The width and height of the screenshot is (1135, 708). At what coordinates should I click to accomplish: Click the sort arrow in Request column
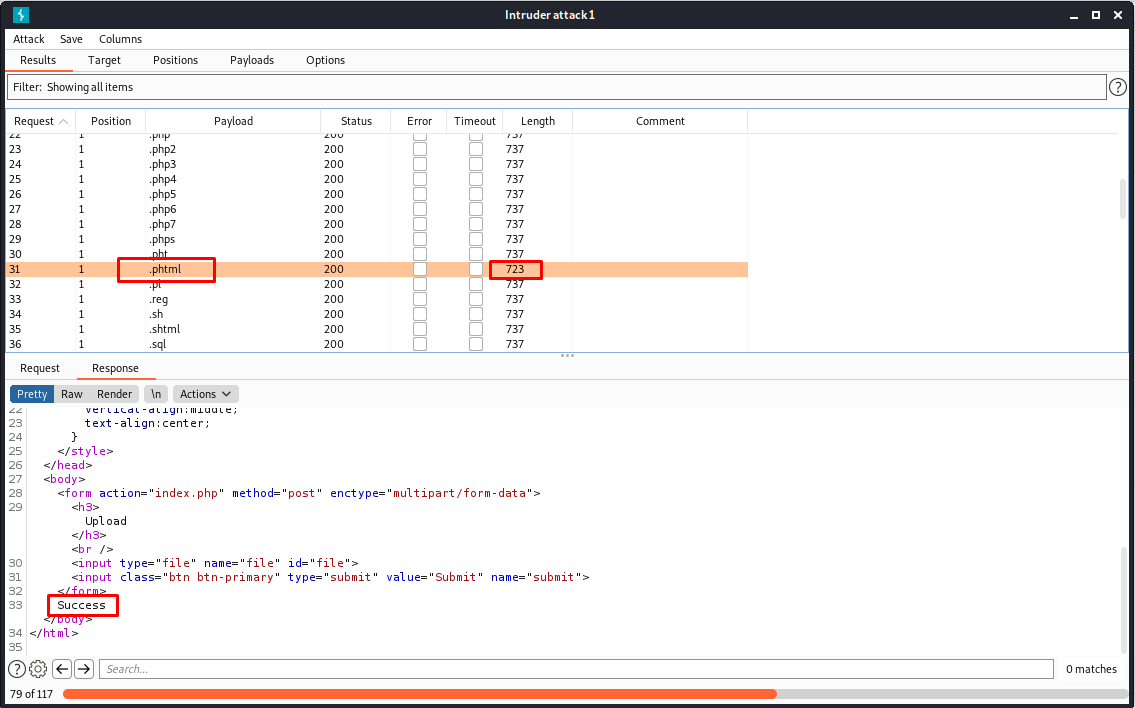[x=64, y=121]
